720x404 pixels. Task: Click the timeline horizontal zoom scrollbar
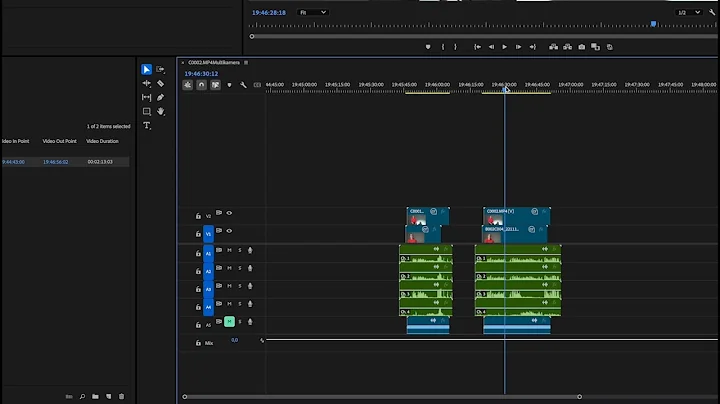point(382,397)
